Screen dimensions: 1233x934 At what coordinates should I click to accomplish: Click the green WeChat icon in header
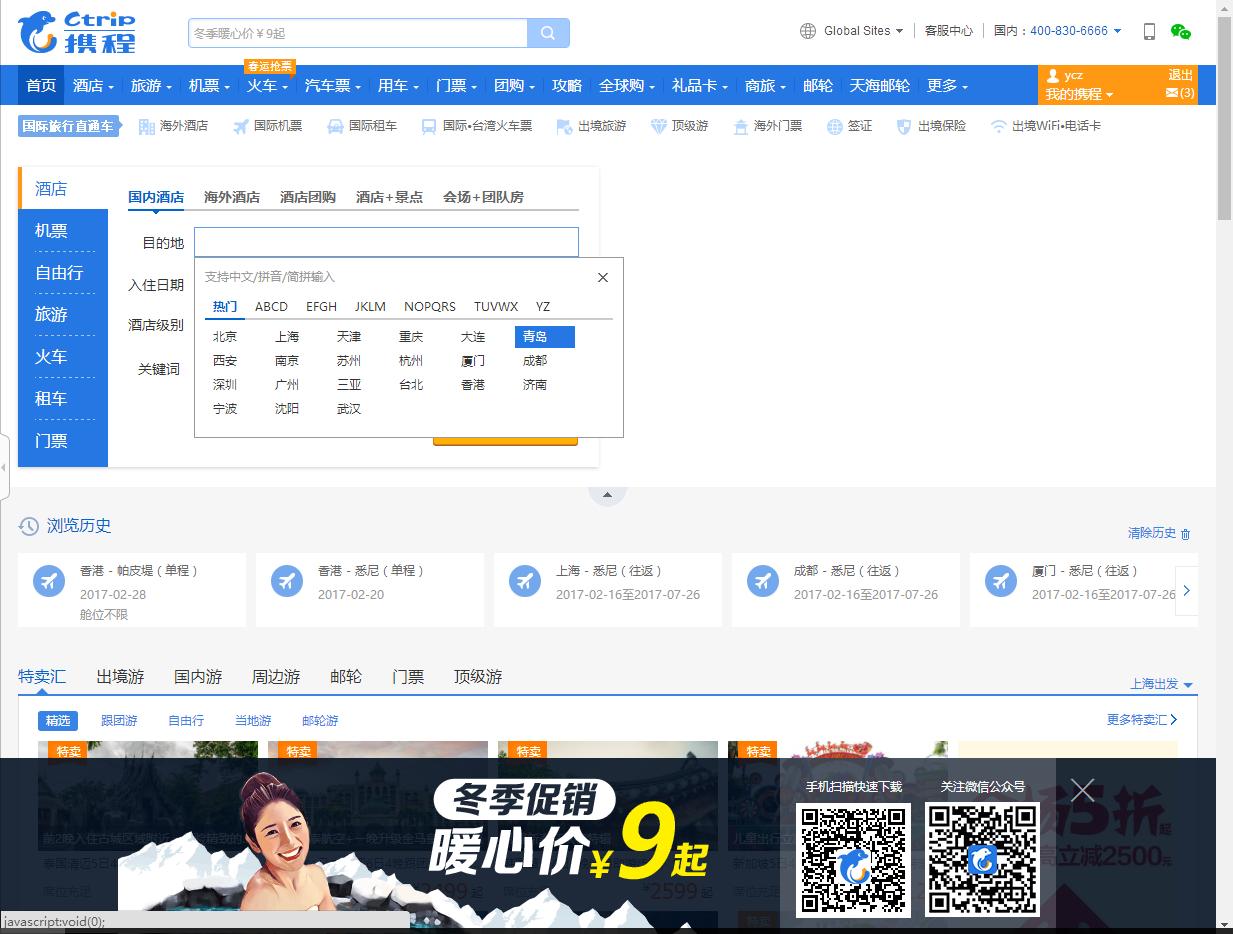point(1183,33)
